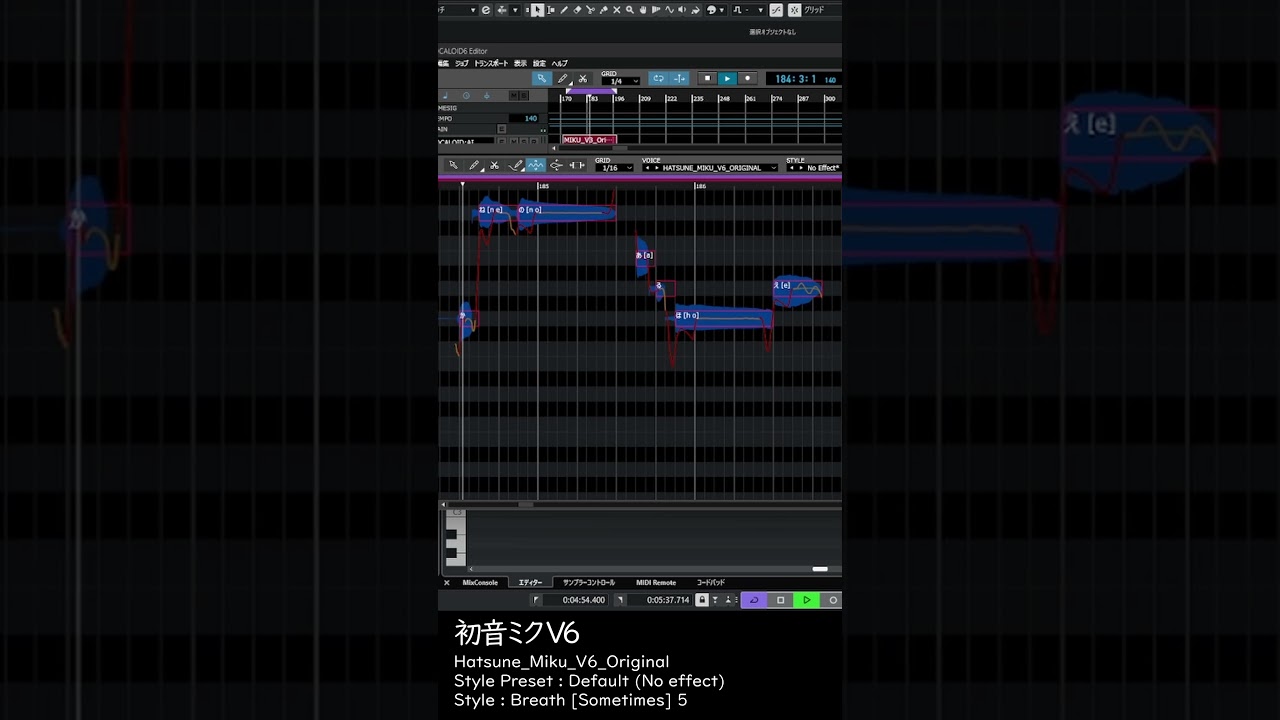Select the piano roll pencil tool
This screenshot has height=720, width=1280.
474,165
